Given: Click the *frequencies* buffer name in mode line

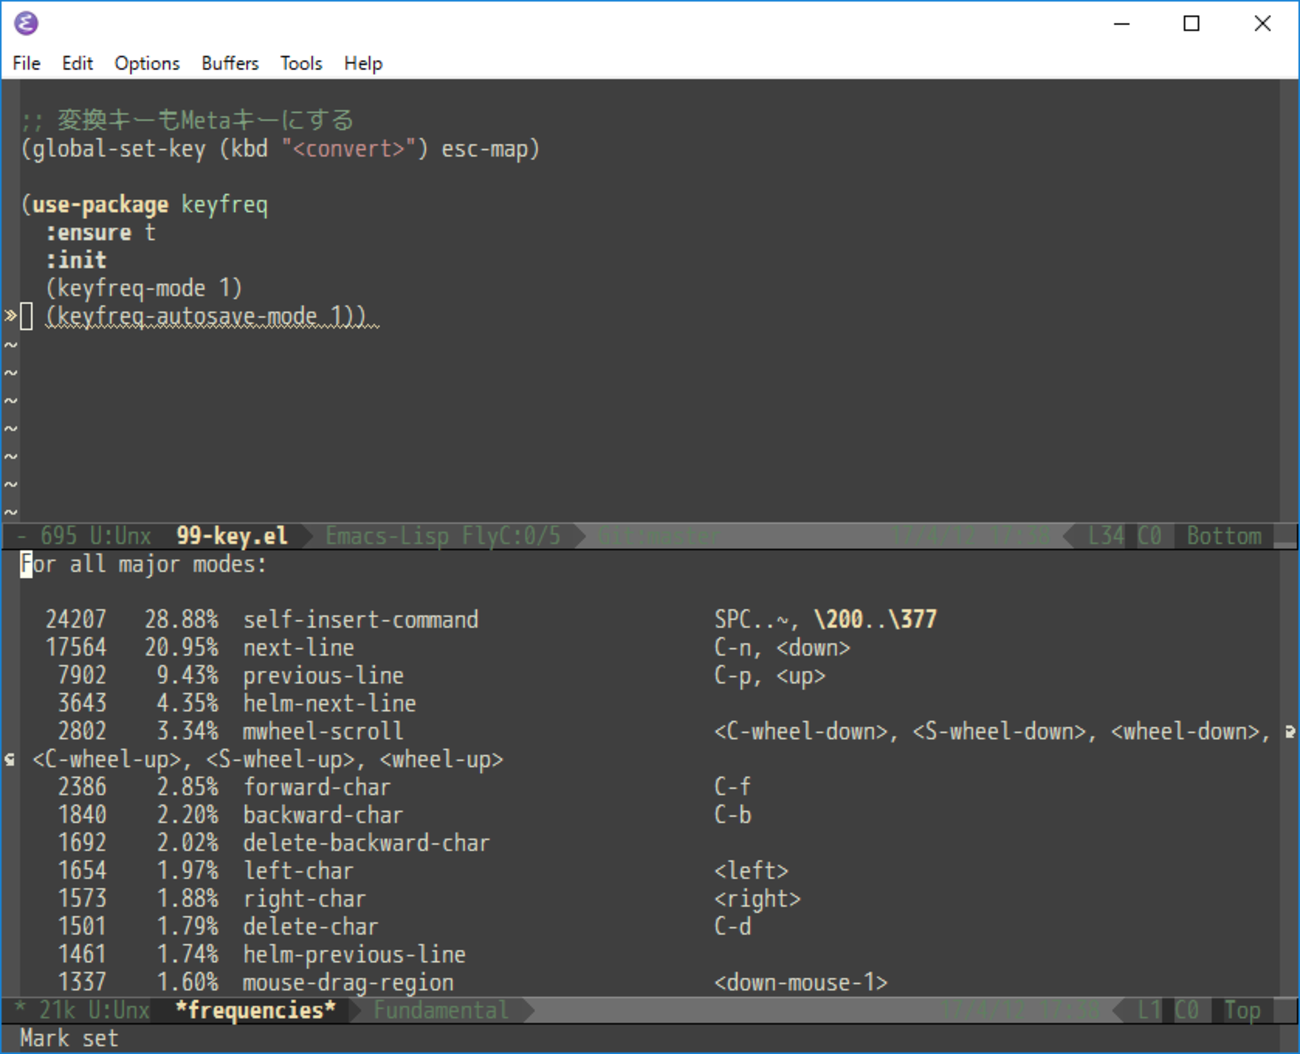Looking at the screenshot, I should pyautogui.click(x=255, y=1011).
